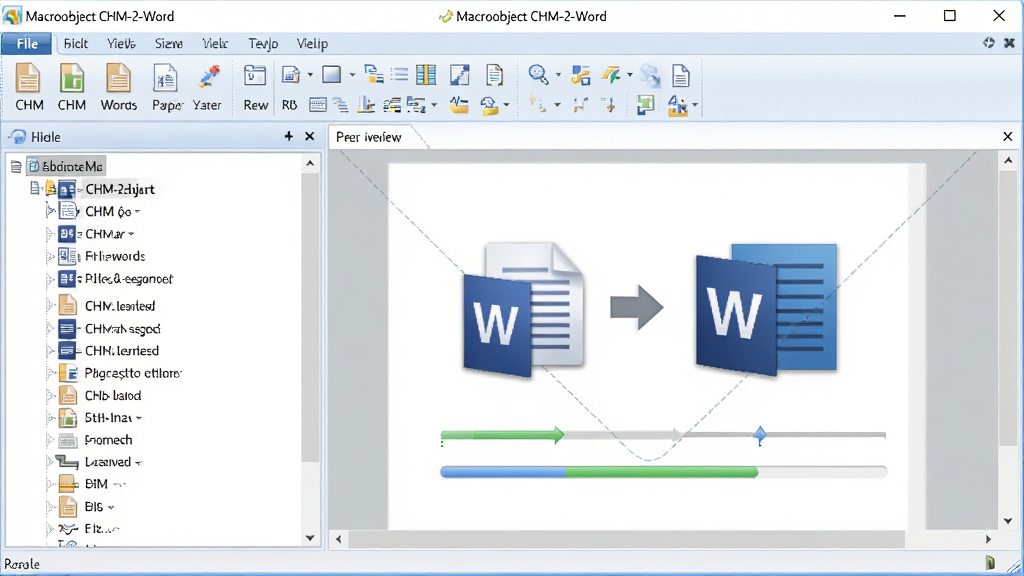Click the green CHM toolbar icon
The height and width of the screenshot is (576, 1024).
[72, 87]
